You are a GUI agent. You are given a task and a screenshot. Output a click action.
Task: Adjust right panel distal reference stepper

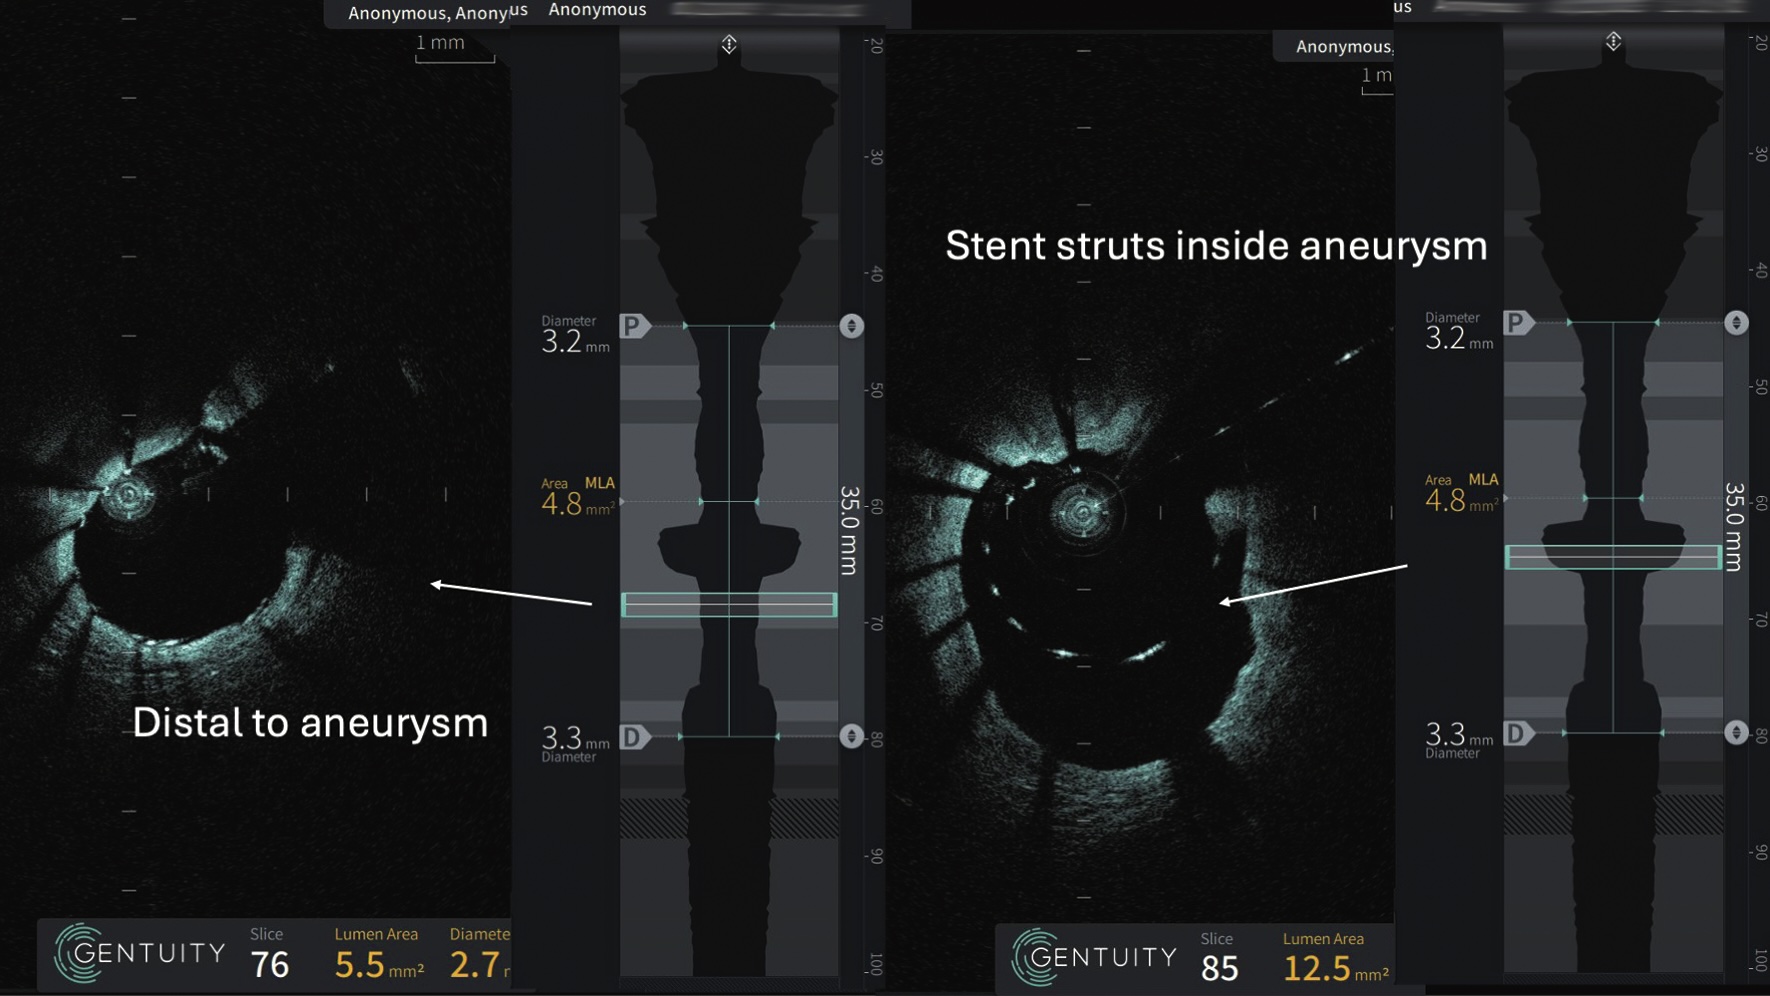tap(1736, 732)
